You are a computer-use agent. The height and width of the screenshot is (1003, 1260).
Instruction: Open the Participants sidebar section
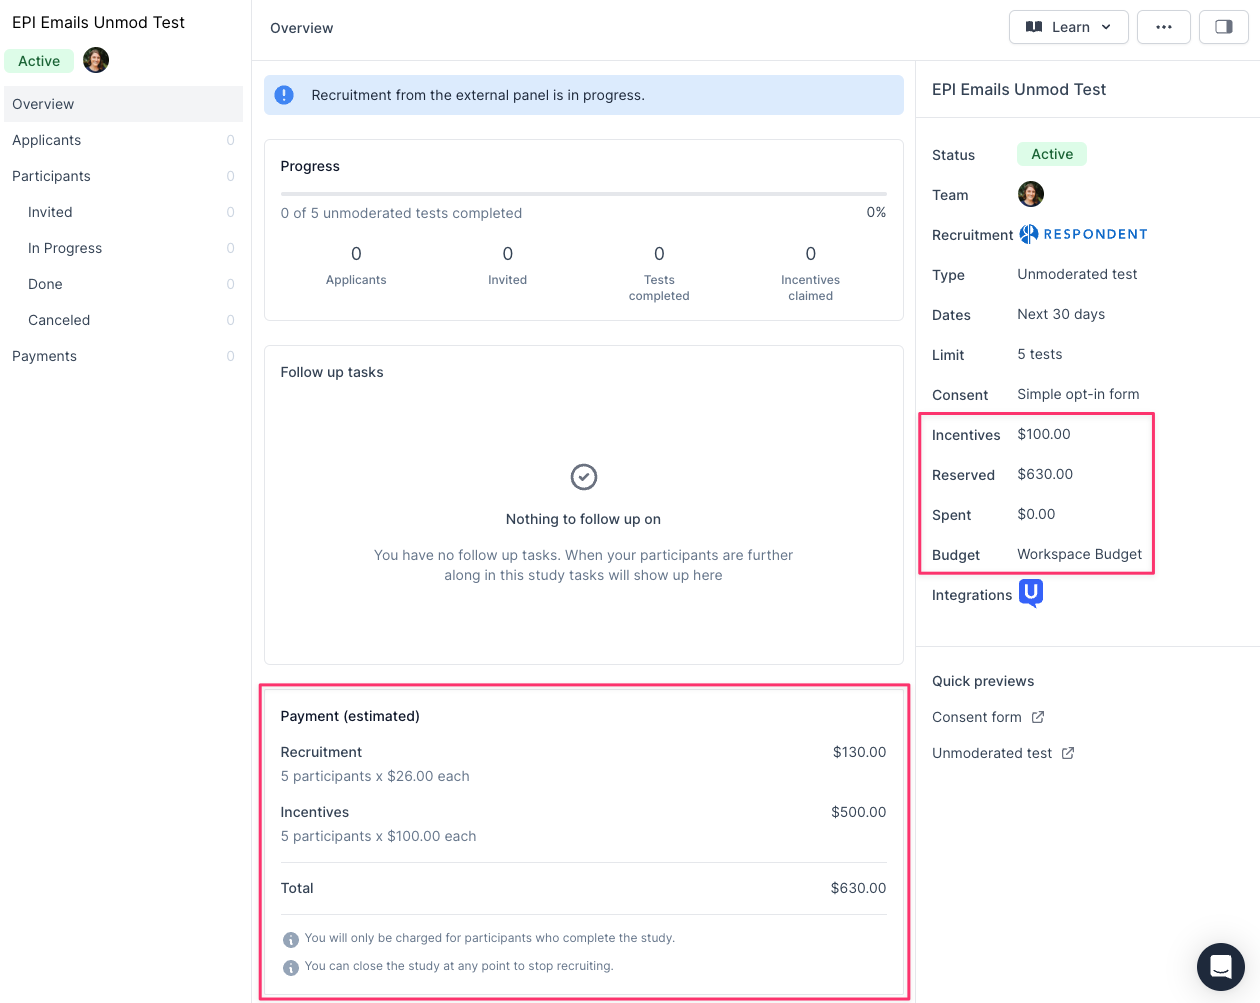pos(51,176)
